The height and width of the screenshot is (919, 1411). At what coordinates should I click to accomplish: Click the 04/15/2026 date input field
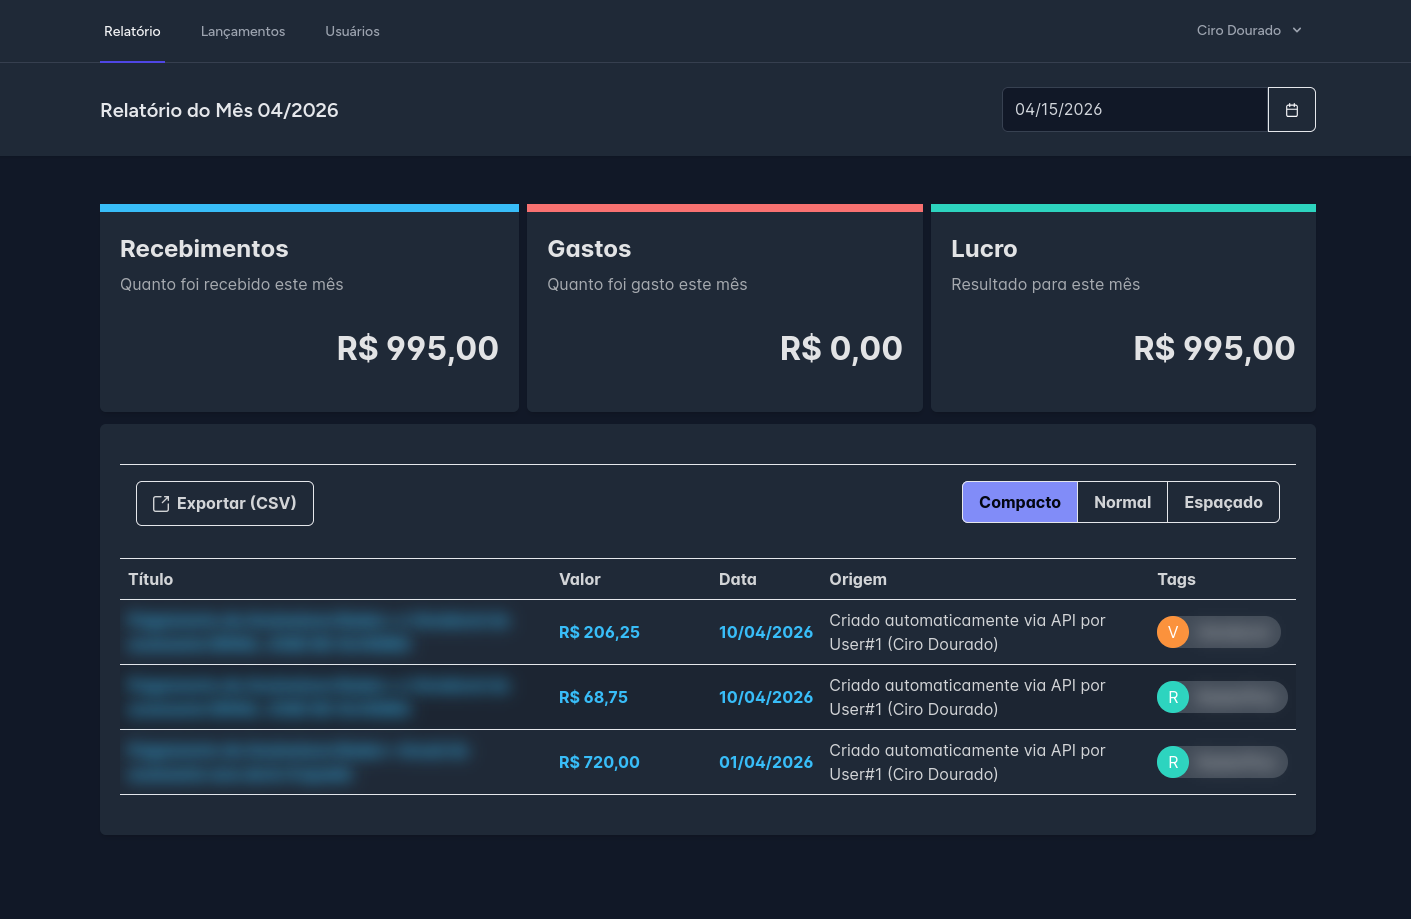tap(1134, 110)
